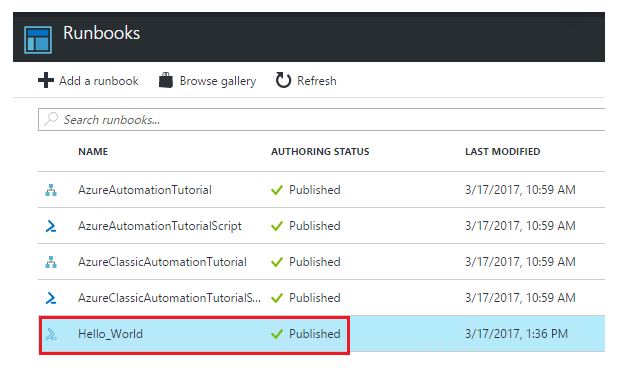Screen dimensions: 621x371
Task: Click the Runbooks blade icon
Action: (x=38, y=40)
